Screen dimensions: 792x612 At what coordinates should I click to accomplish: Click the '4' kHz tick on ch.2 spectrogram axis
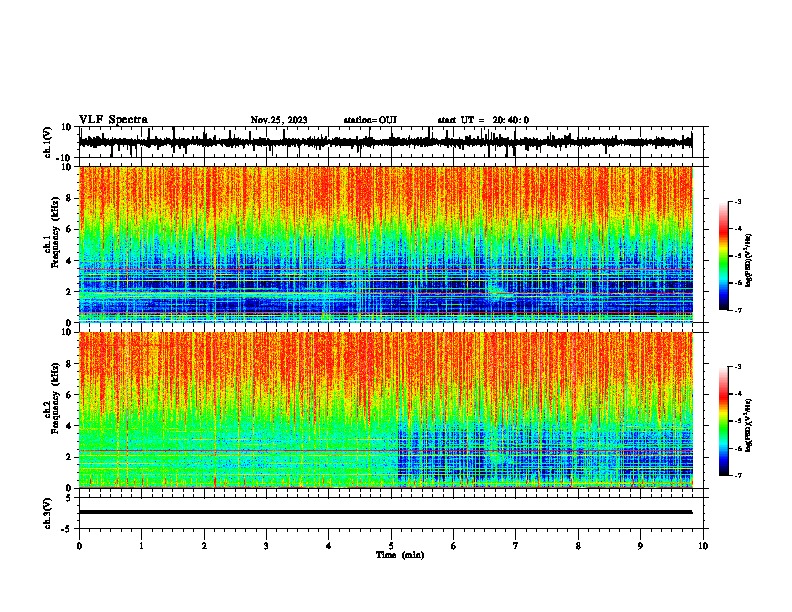click(69, 426)
